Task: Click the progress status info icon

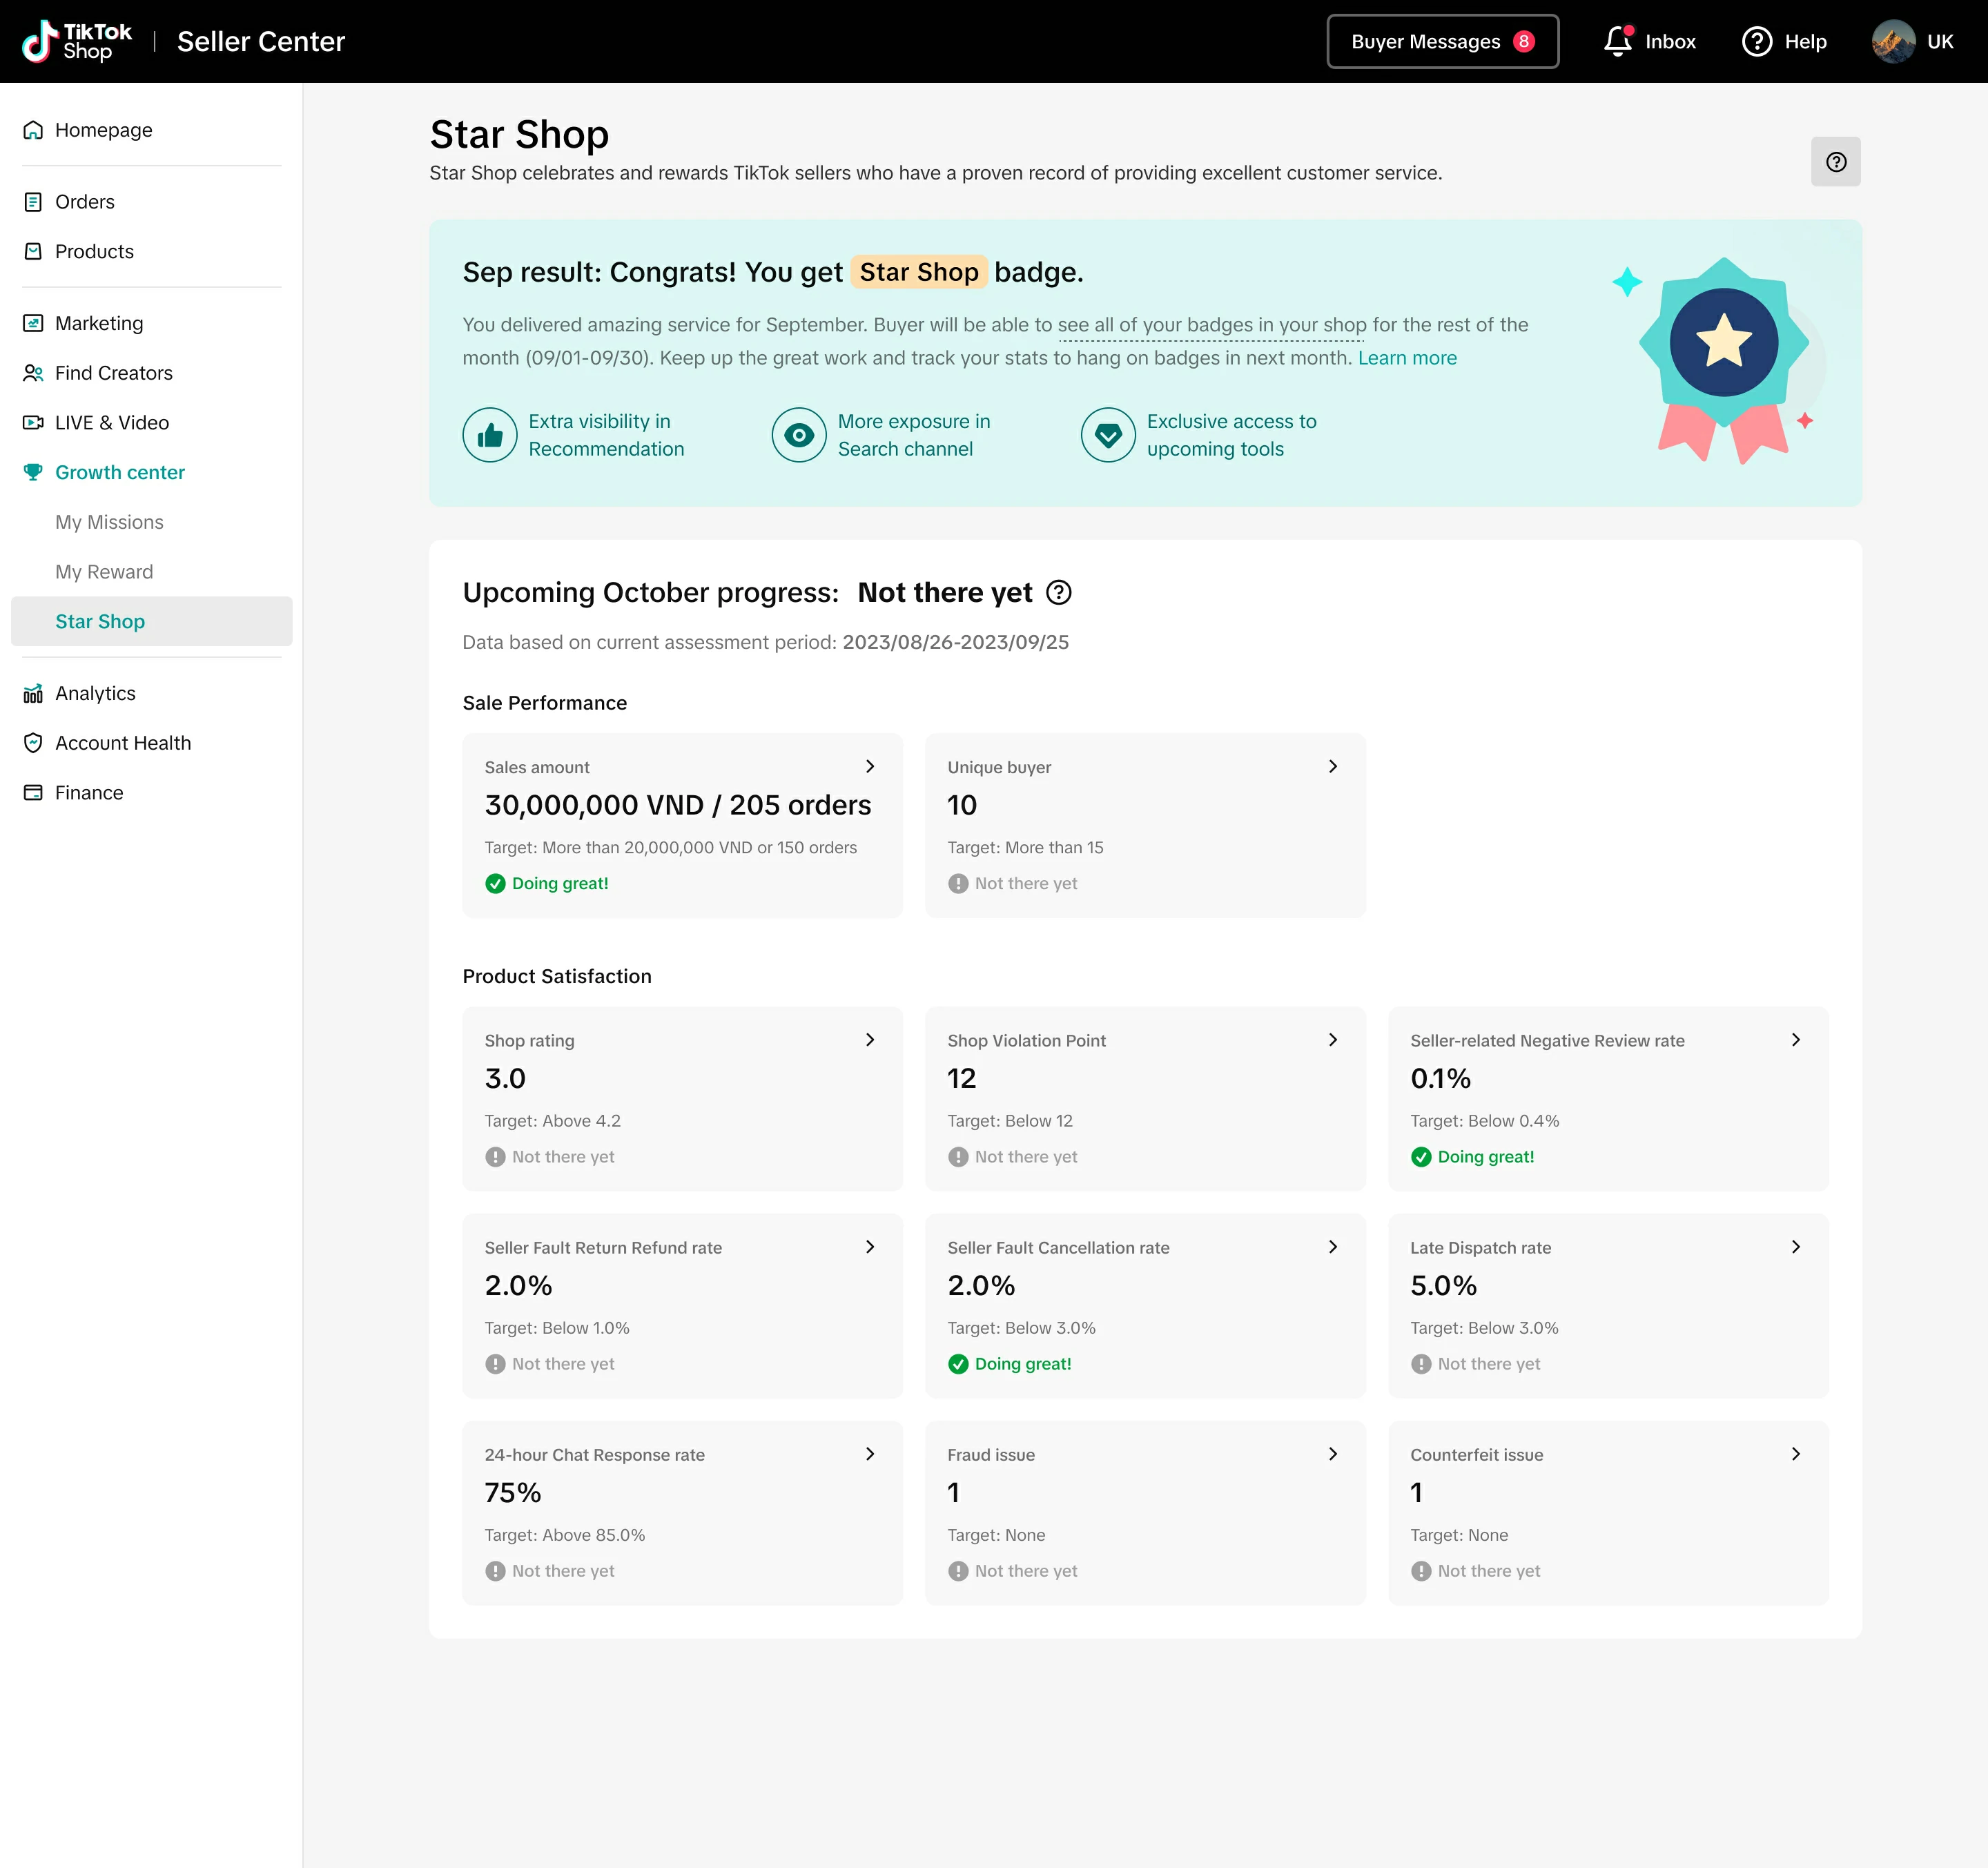Action: (x=1058, y=593)
